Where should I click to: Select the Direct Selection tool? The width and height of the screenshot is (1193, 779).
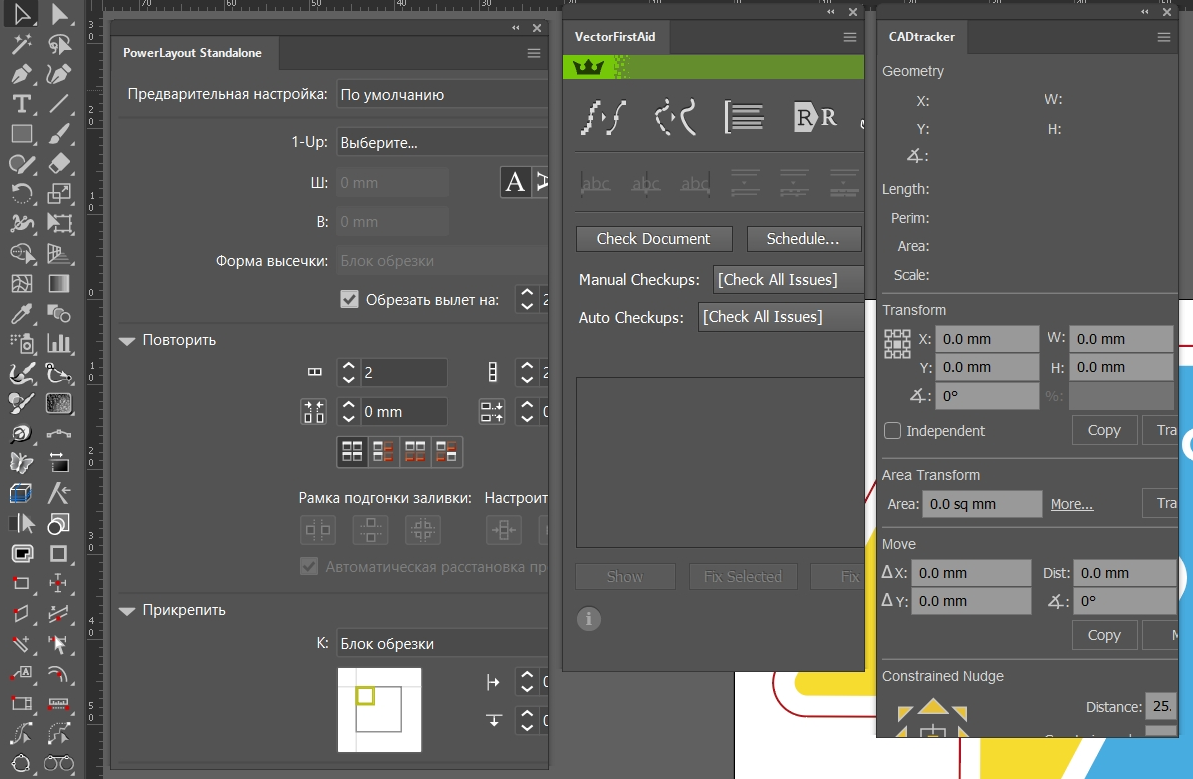pos(59,14)
